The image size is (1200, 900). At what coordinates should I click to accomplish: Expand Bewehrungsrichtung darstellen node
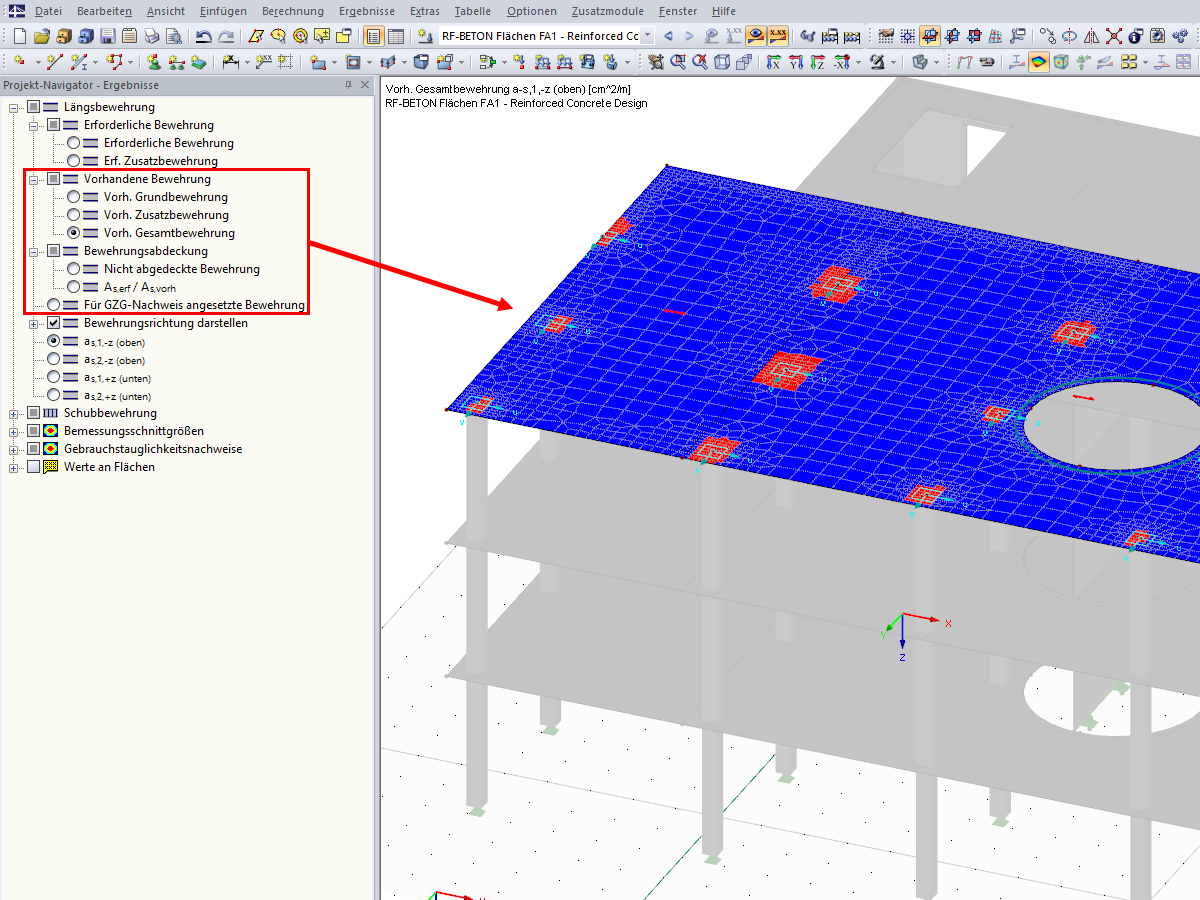click(33, 323)
